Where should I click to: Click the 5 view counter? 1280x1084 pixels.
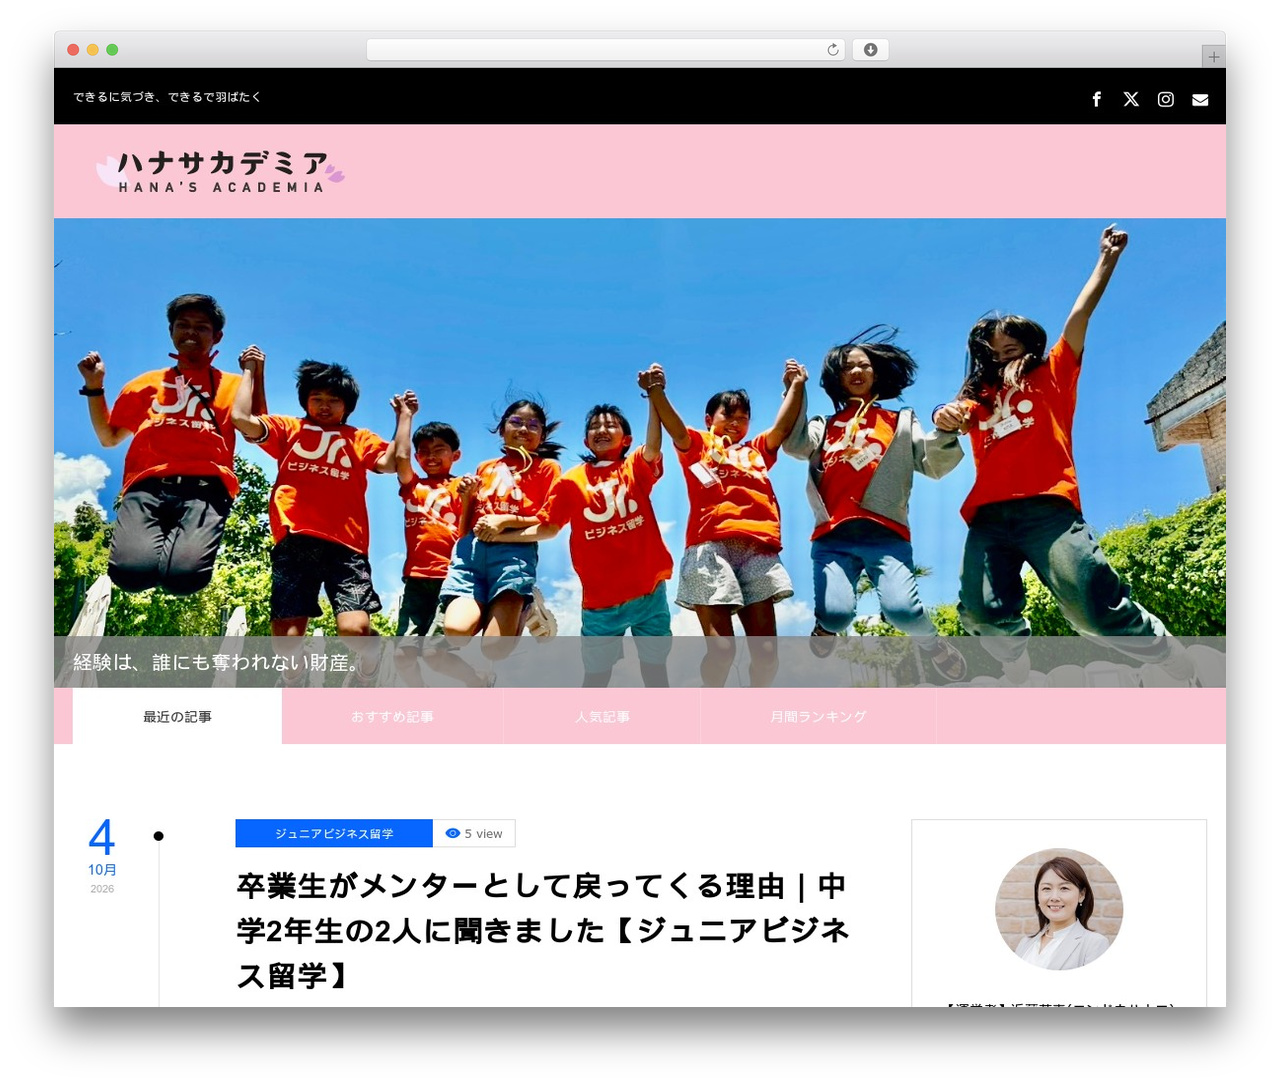474,833
